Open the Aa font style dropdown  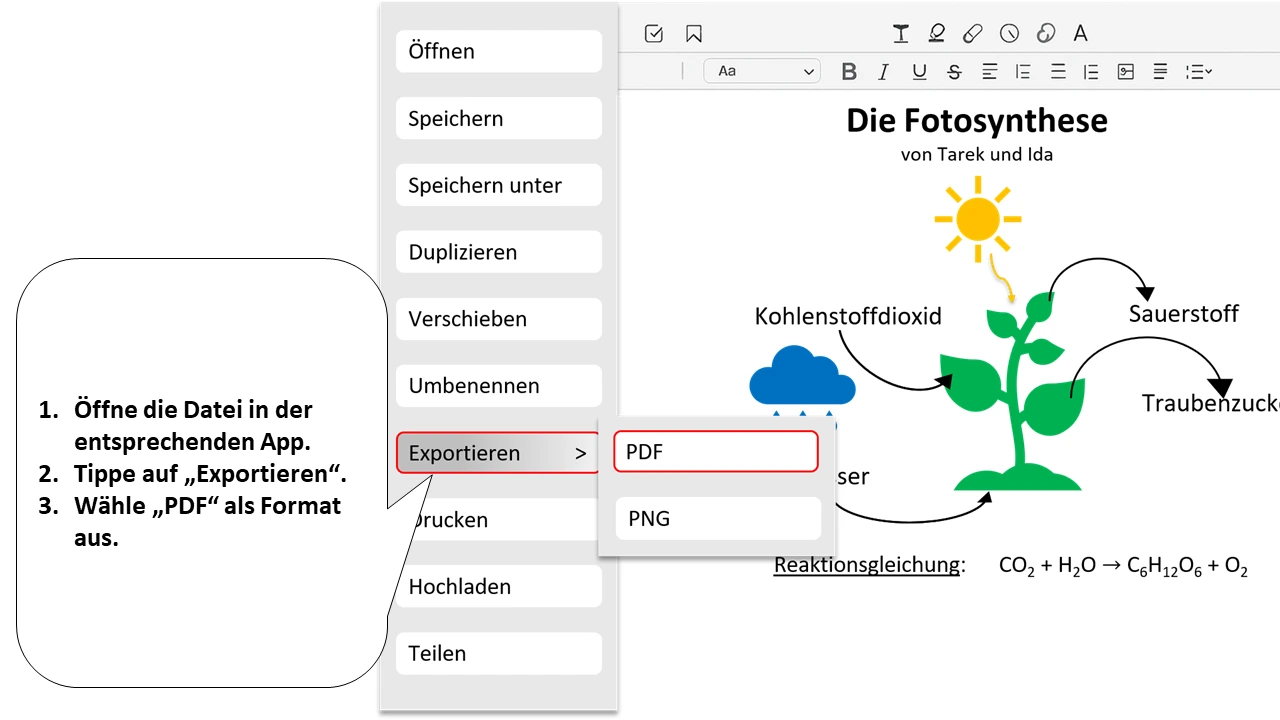tap(762, 72)
